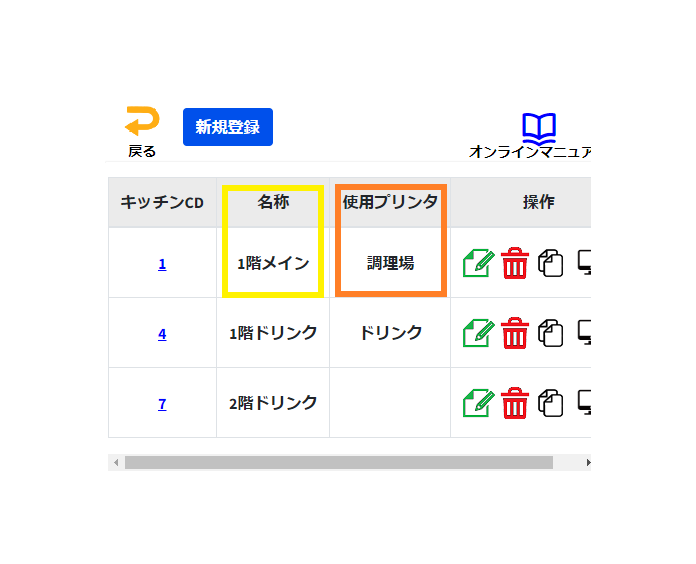Delete the 1階メイン kitchen row

coord(514,264)
